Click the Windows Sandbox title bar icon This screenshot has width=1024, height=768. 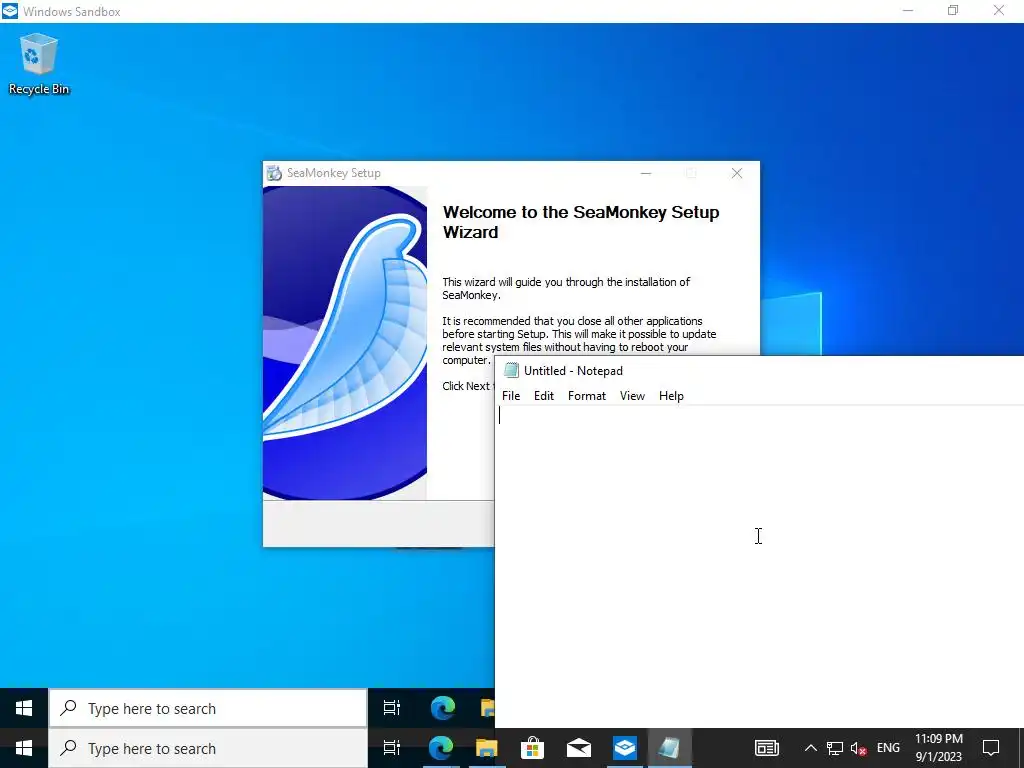[10, 11]
